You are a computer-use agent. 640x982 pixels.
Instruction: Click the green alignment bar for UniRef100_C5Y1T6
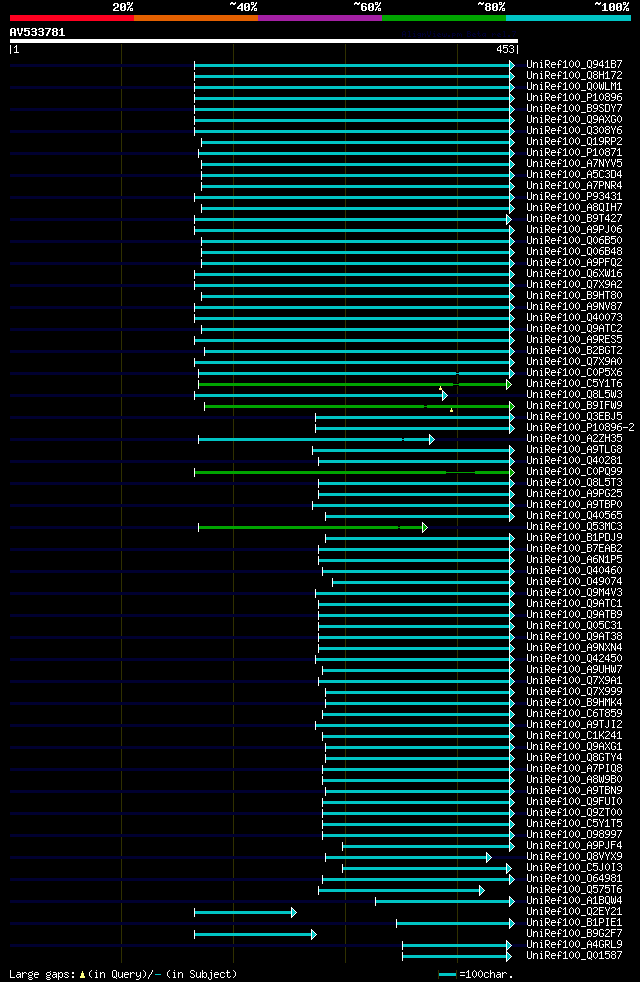(354, 384)
